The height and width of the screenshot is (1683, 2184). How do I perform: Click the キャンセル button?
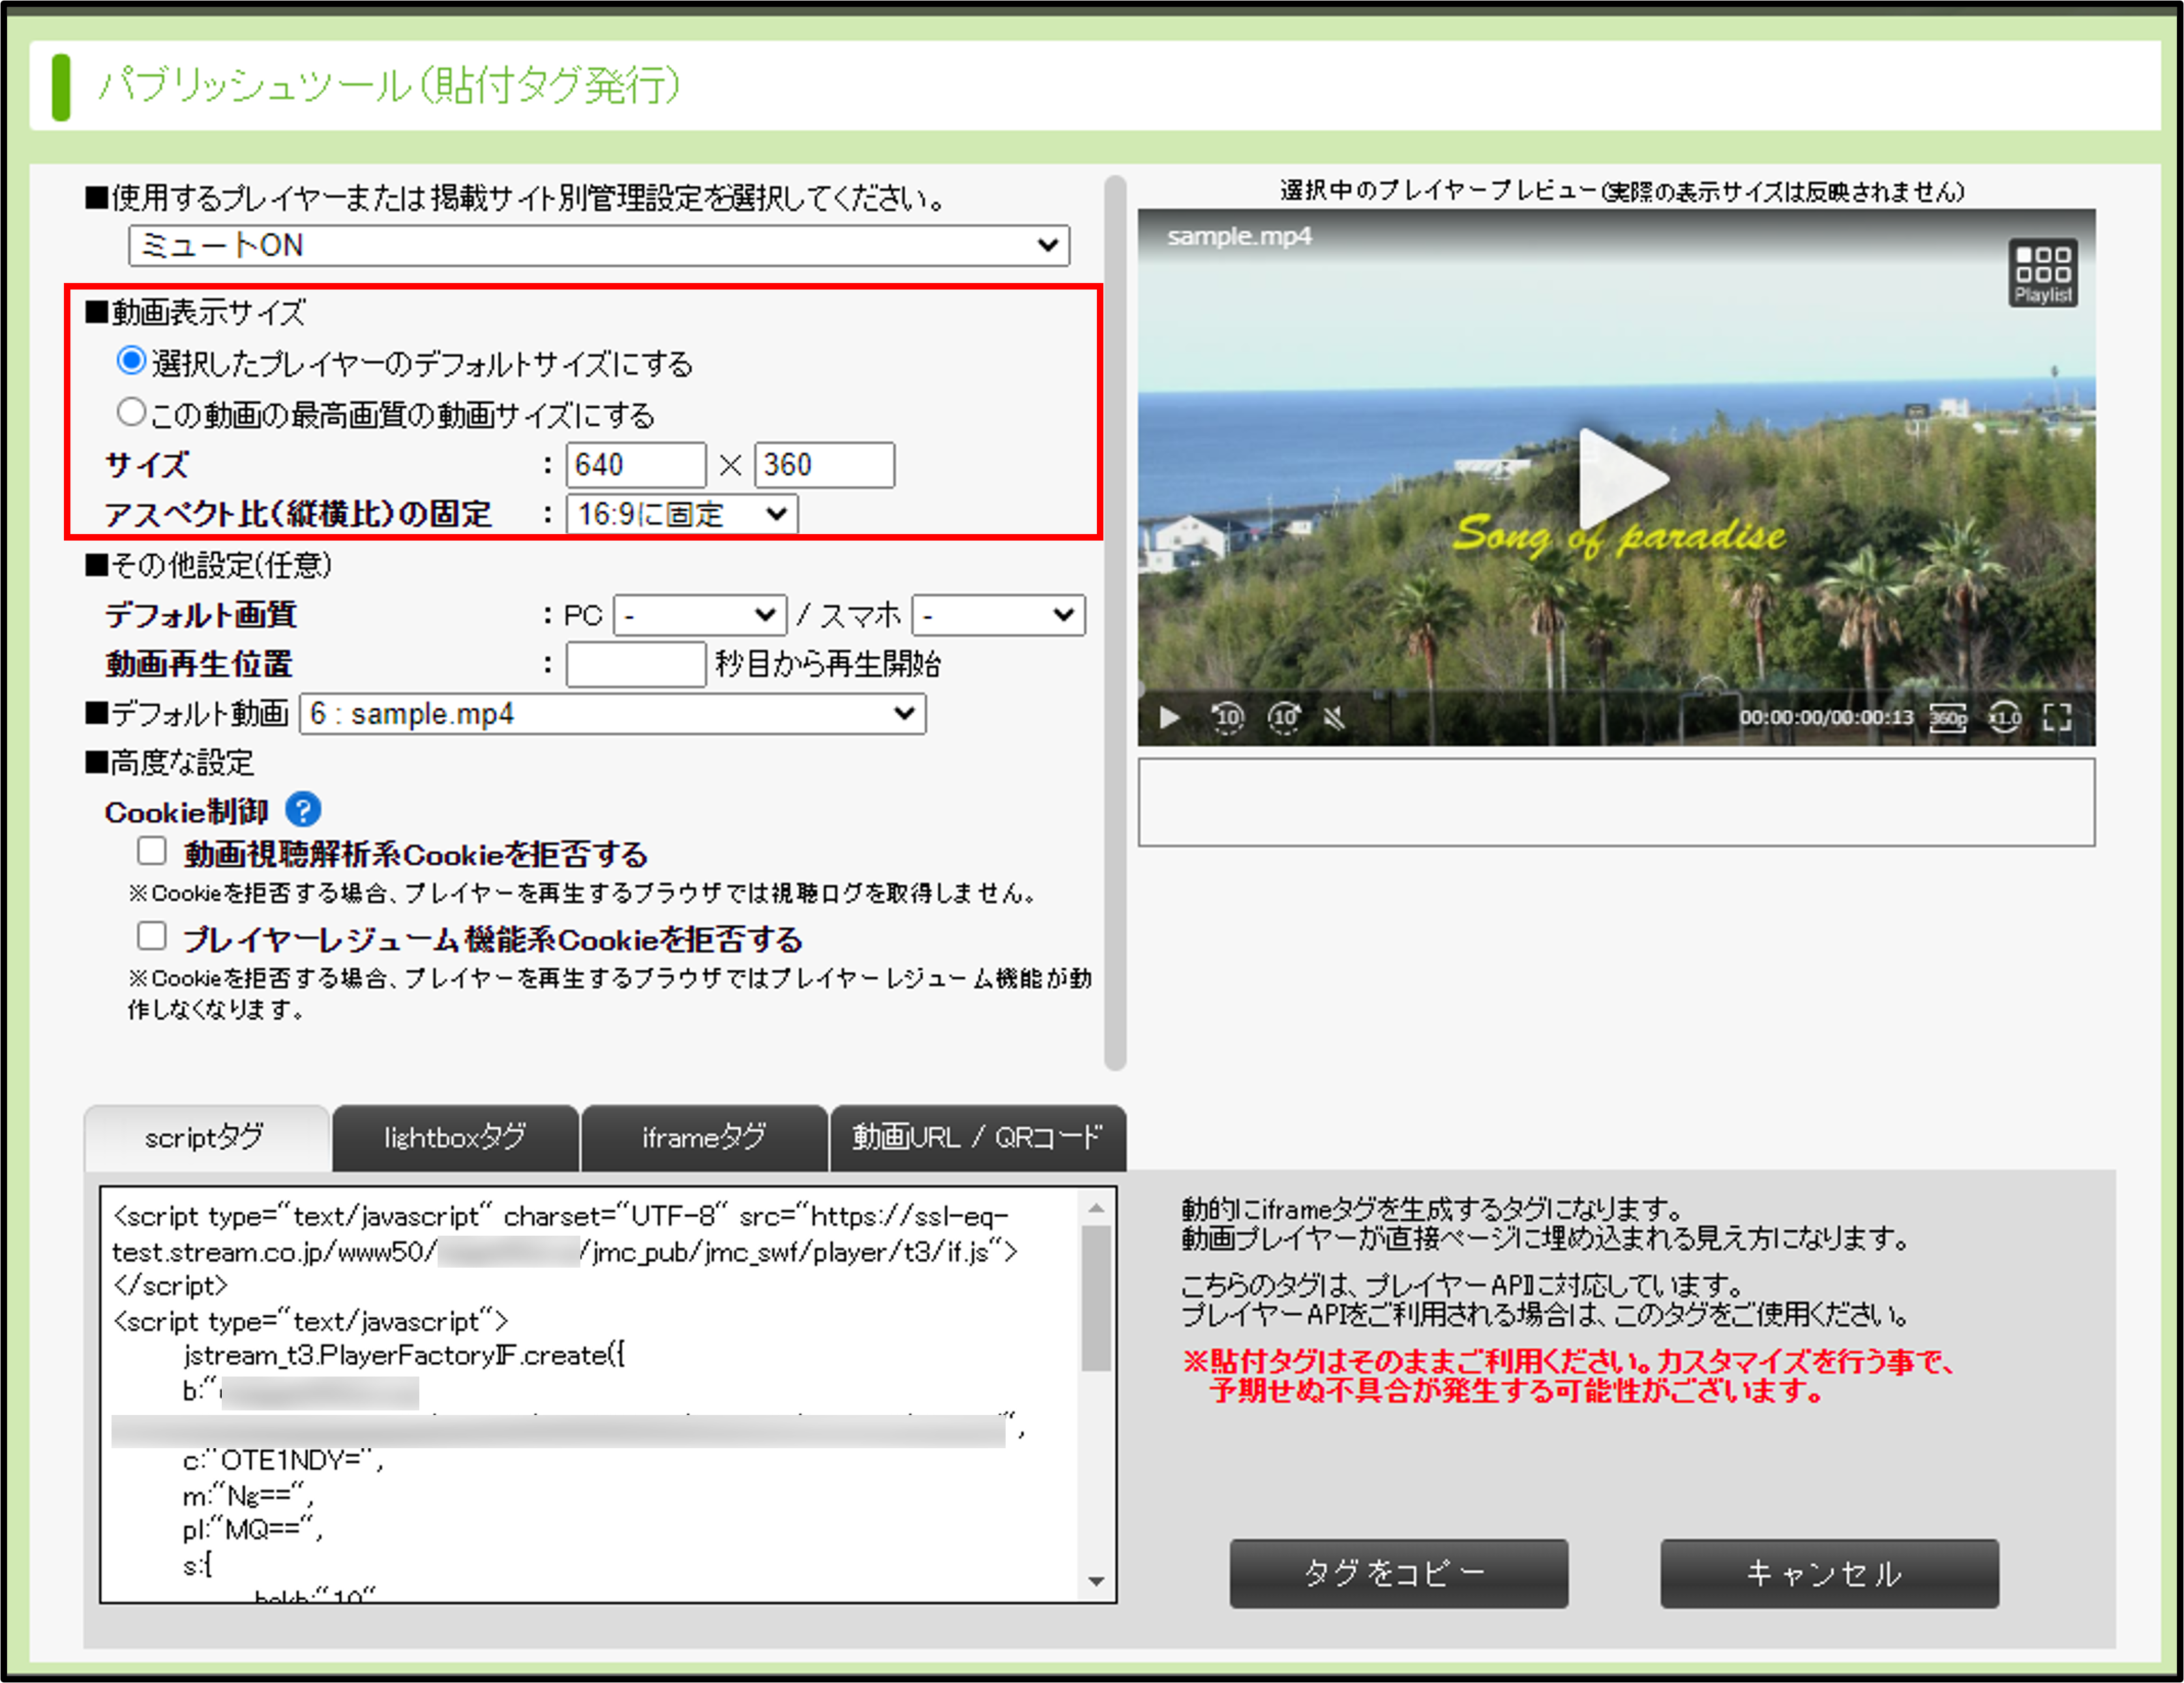click(x=1829, y=1573)
